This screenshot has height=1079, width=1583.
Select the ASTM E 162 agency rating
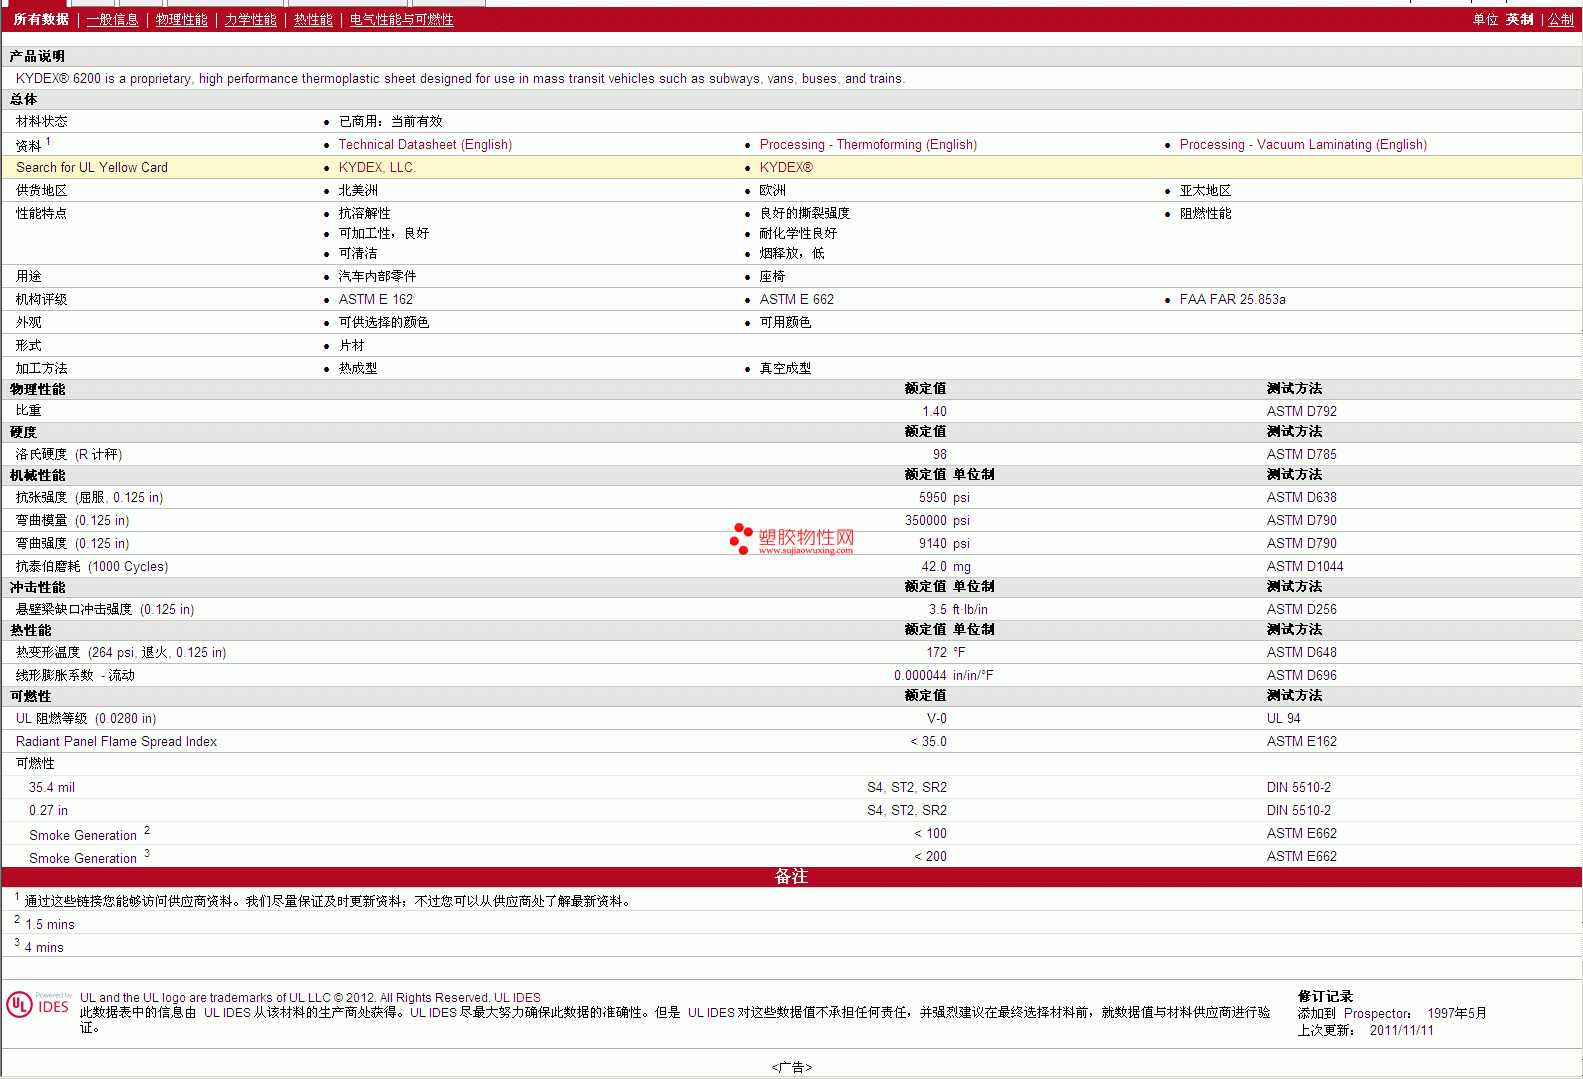pyautogui.click(x=375, y=300)
